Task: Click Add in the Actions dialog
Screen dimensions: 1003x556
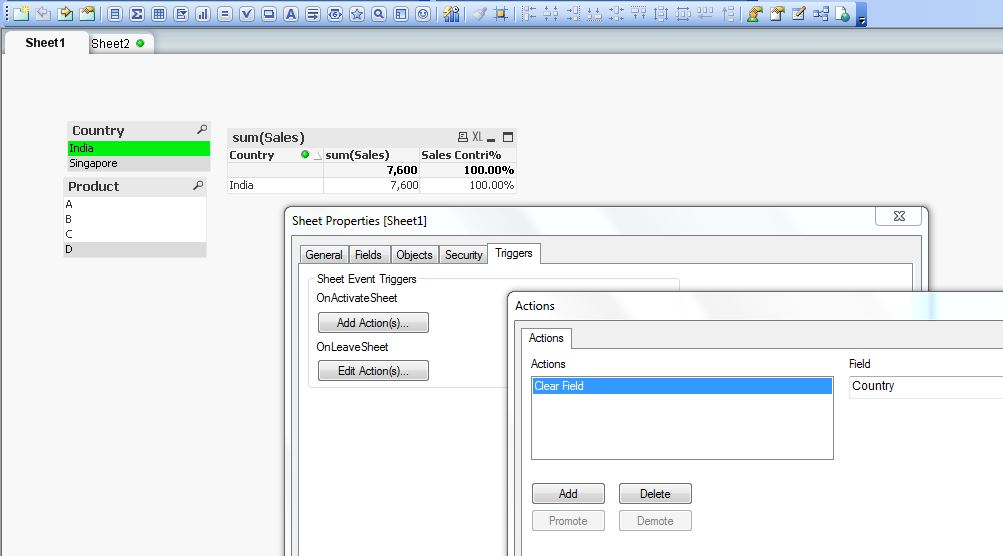Action: click(x=568, y=493)
